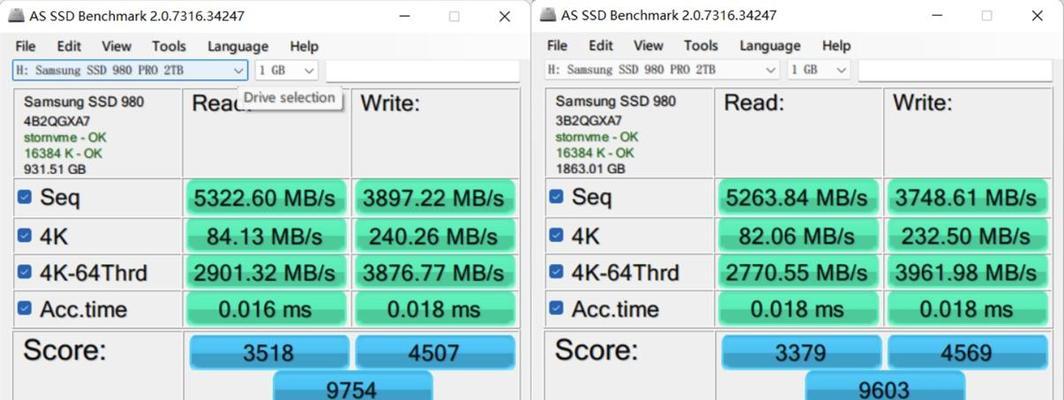Select Seq write result 3748.61 MB/s
Screen dimensions: 1064x400
(x=966, y=198)
